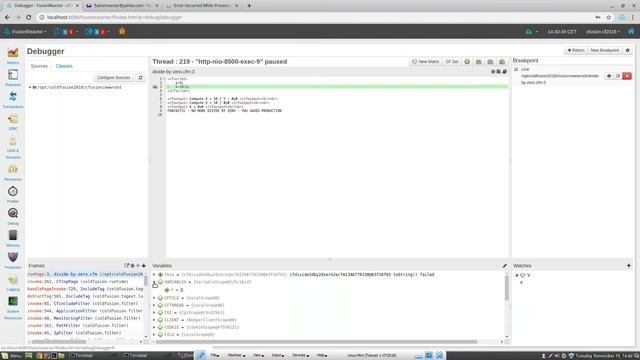Click the green resume thread button
This screenshot has width=640, height=360.
tap(467, 62)
